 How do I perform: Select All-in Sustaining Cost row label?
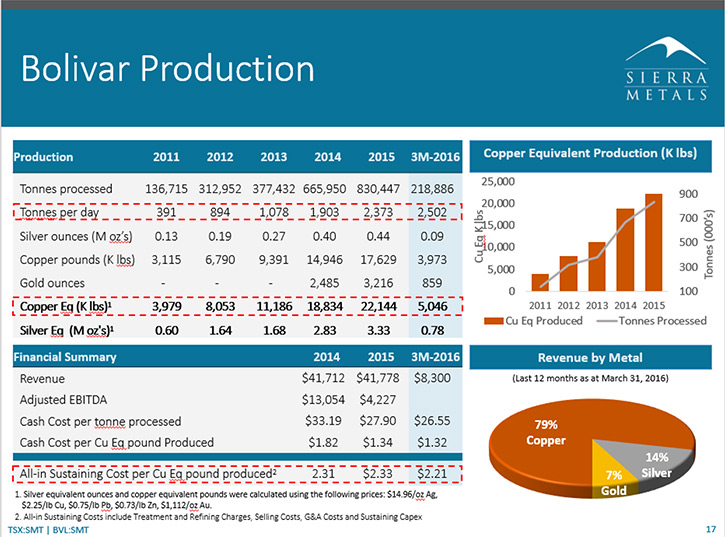pos(148,474)
